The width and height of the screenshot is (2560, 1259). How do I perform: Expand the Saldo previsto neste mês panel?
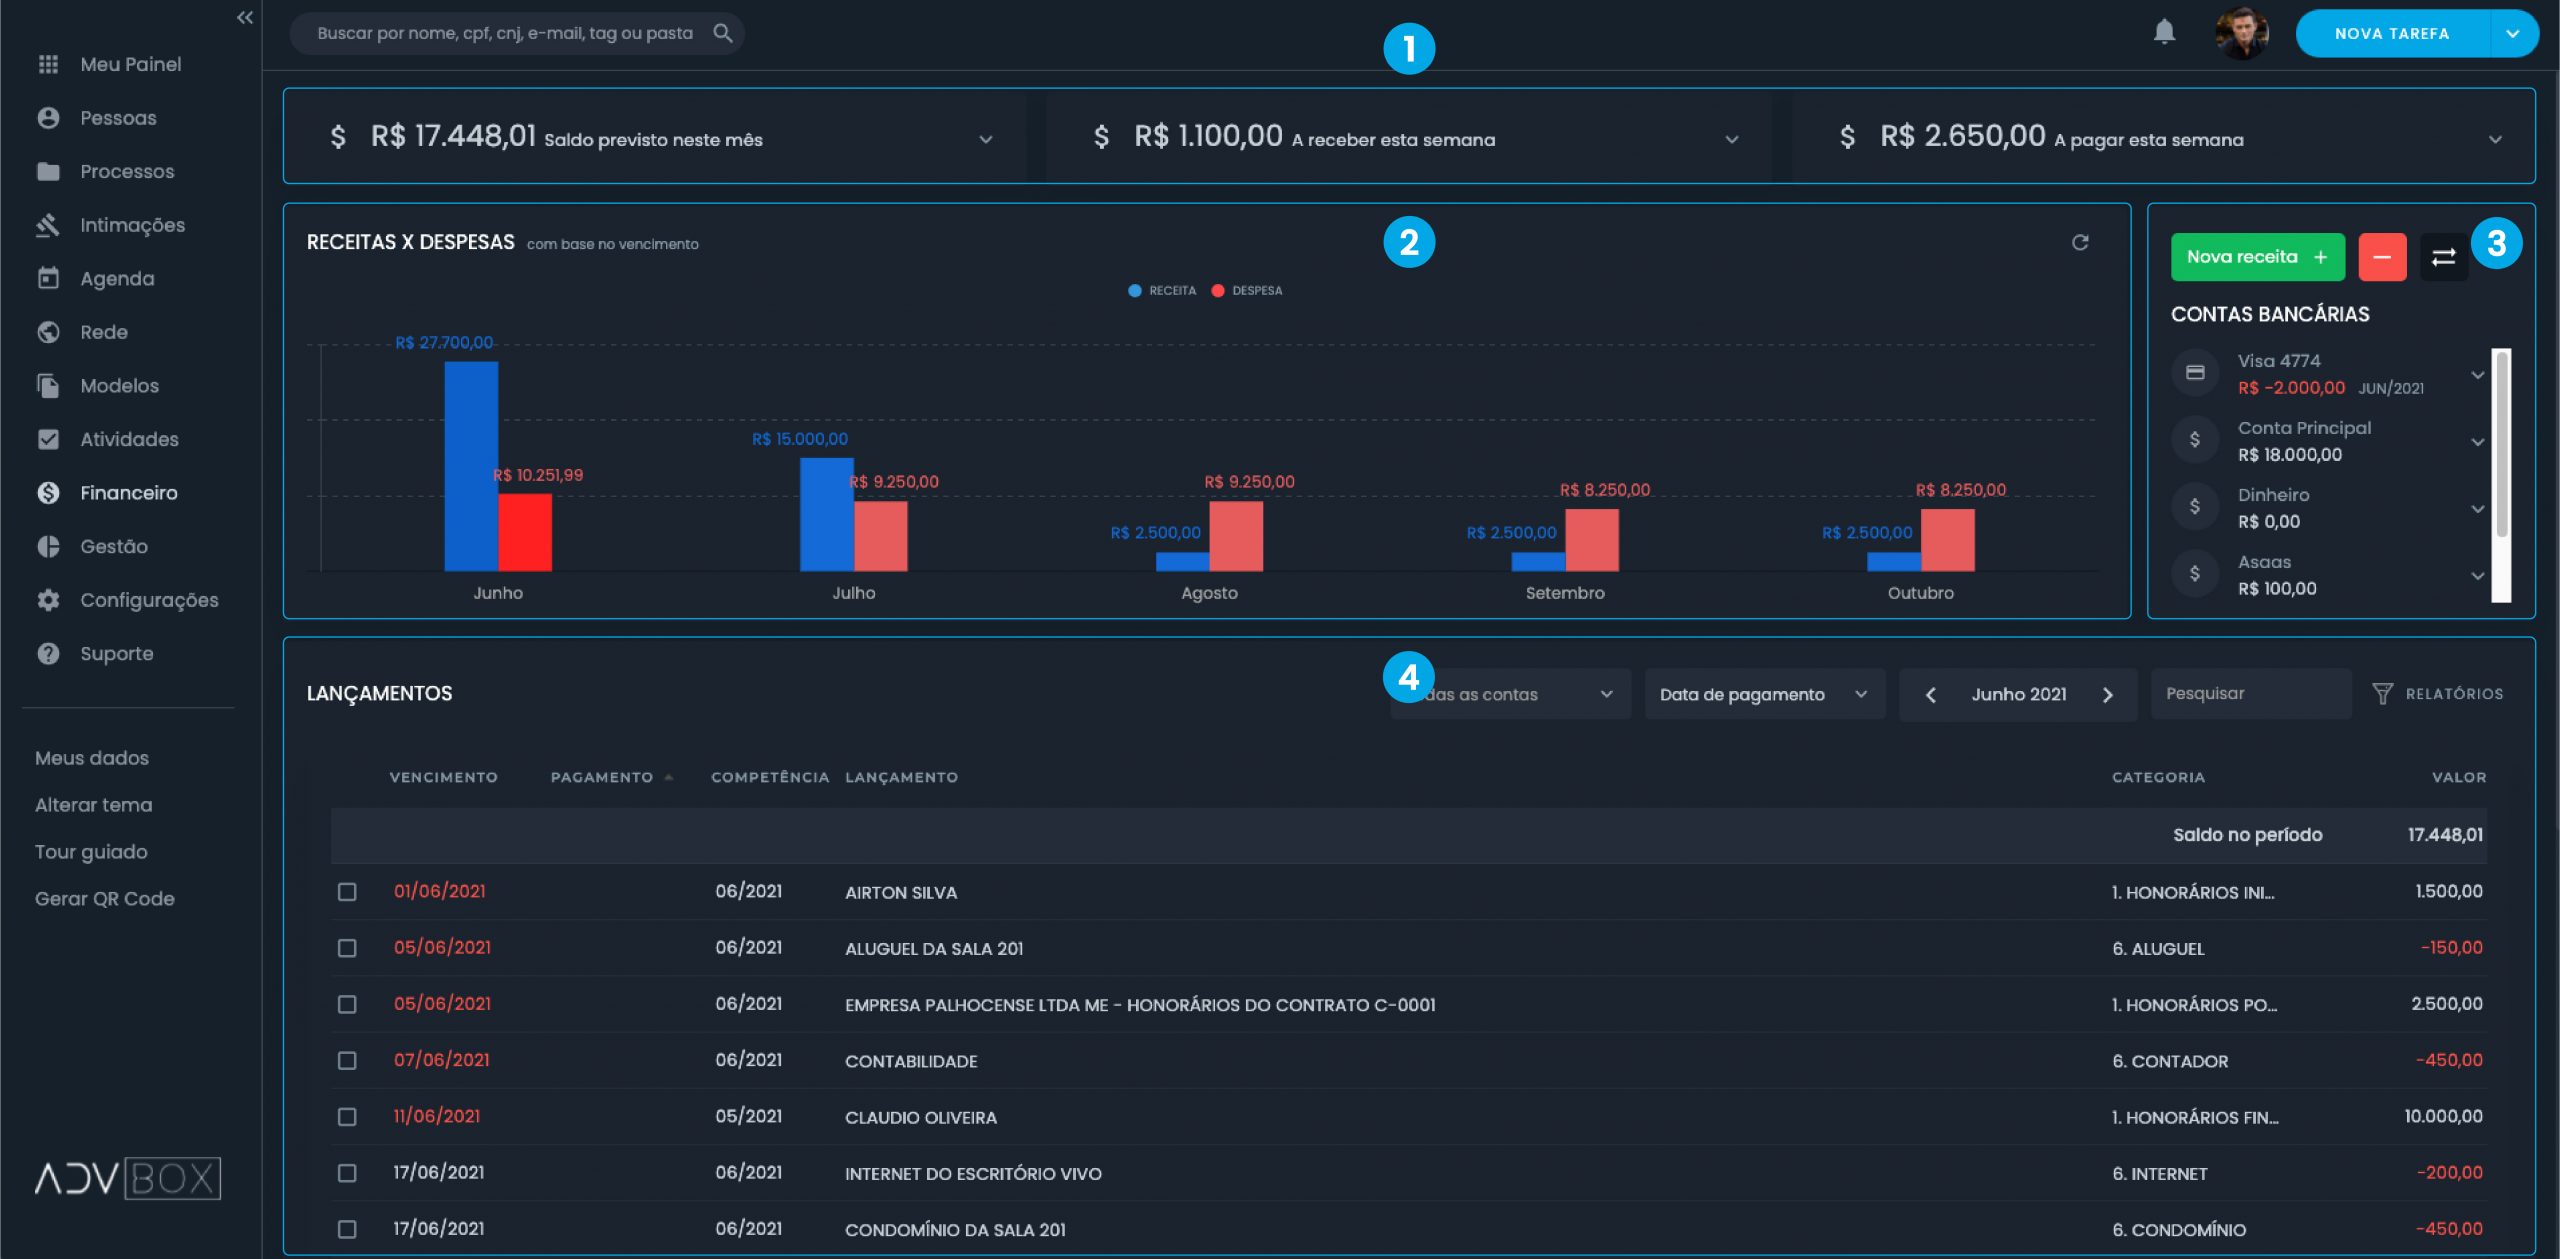tap(986, 138)
